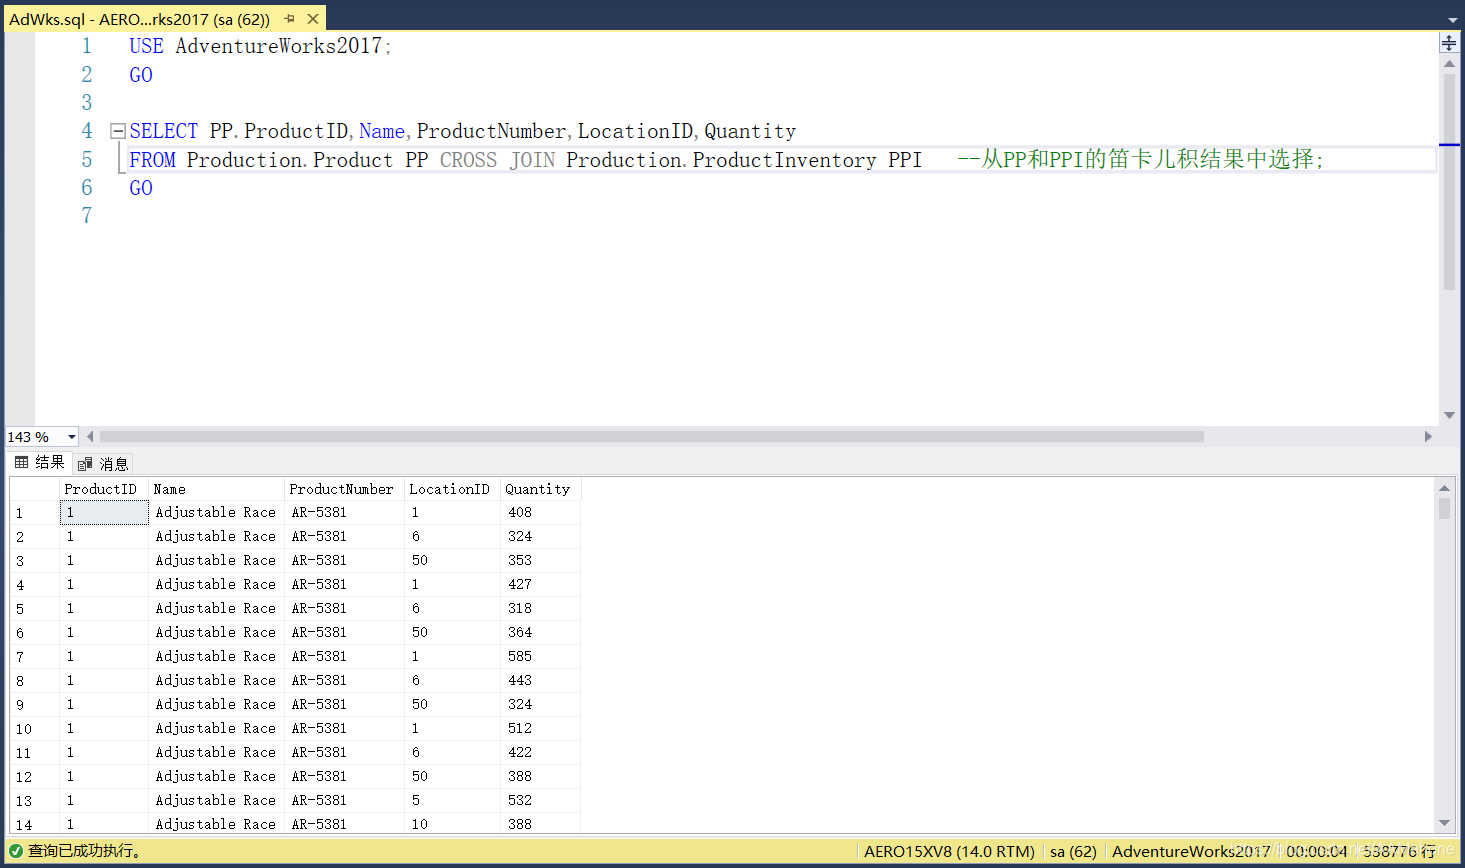Click Quantity cell with value 443
Viewport: 1465px width, 868px height.
pos(540,681)
